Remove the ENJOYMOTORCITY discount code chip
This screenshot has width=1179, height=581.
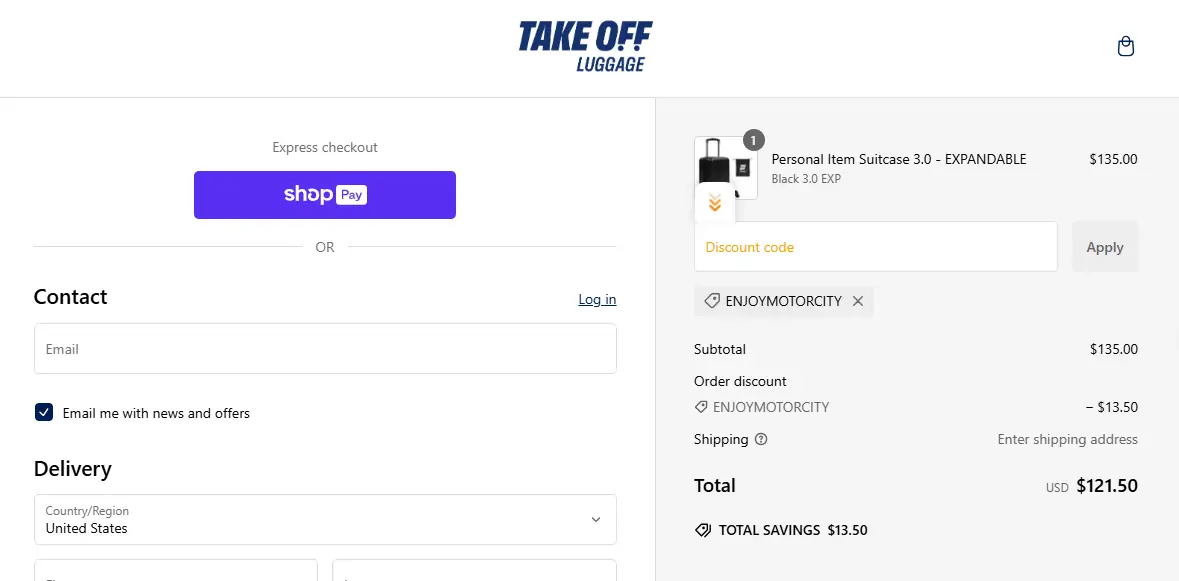tap(858, 301)
